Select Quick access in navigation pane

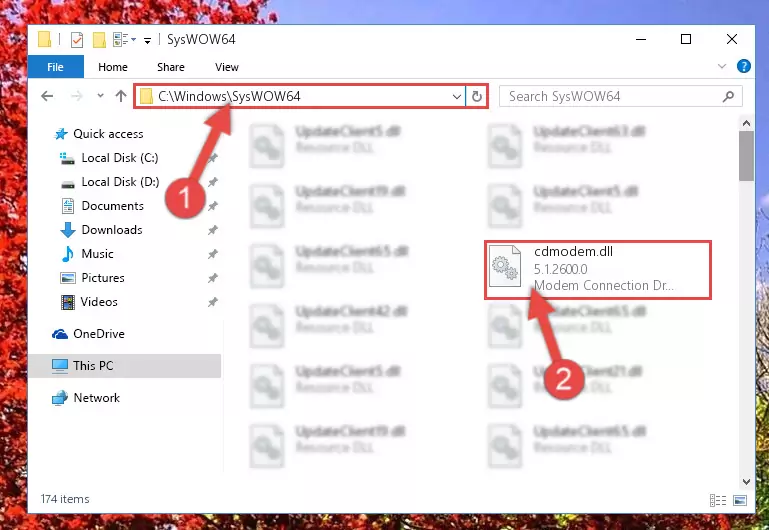[x=108, y=134]
